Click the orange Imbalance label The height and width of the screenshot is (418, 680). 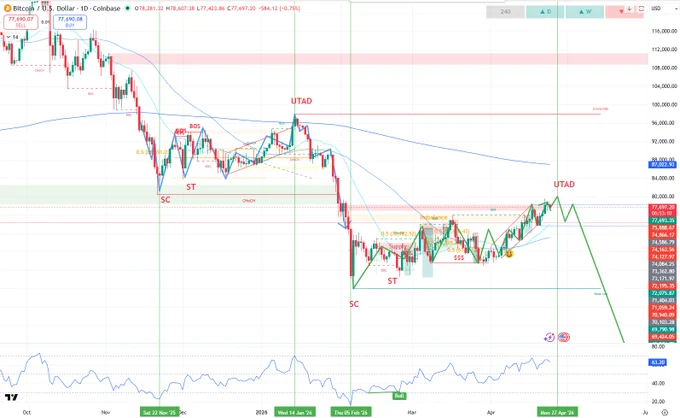(x=433, y=217)
